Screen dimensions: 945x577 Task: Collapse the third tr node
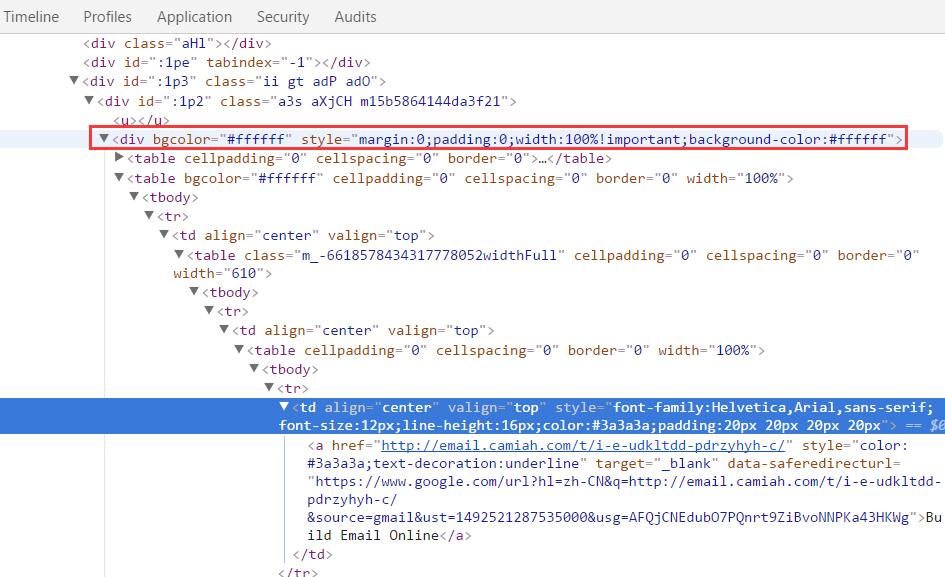269,387
